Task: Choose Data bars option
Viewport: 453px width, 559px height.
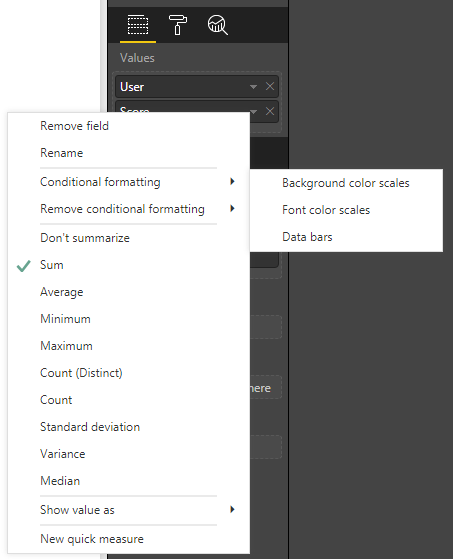Action: pyautogui.click(x=346, y=237)
